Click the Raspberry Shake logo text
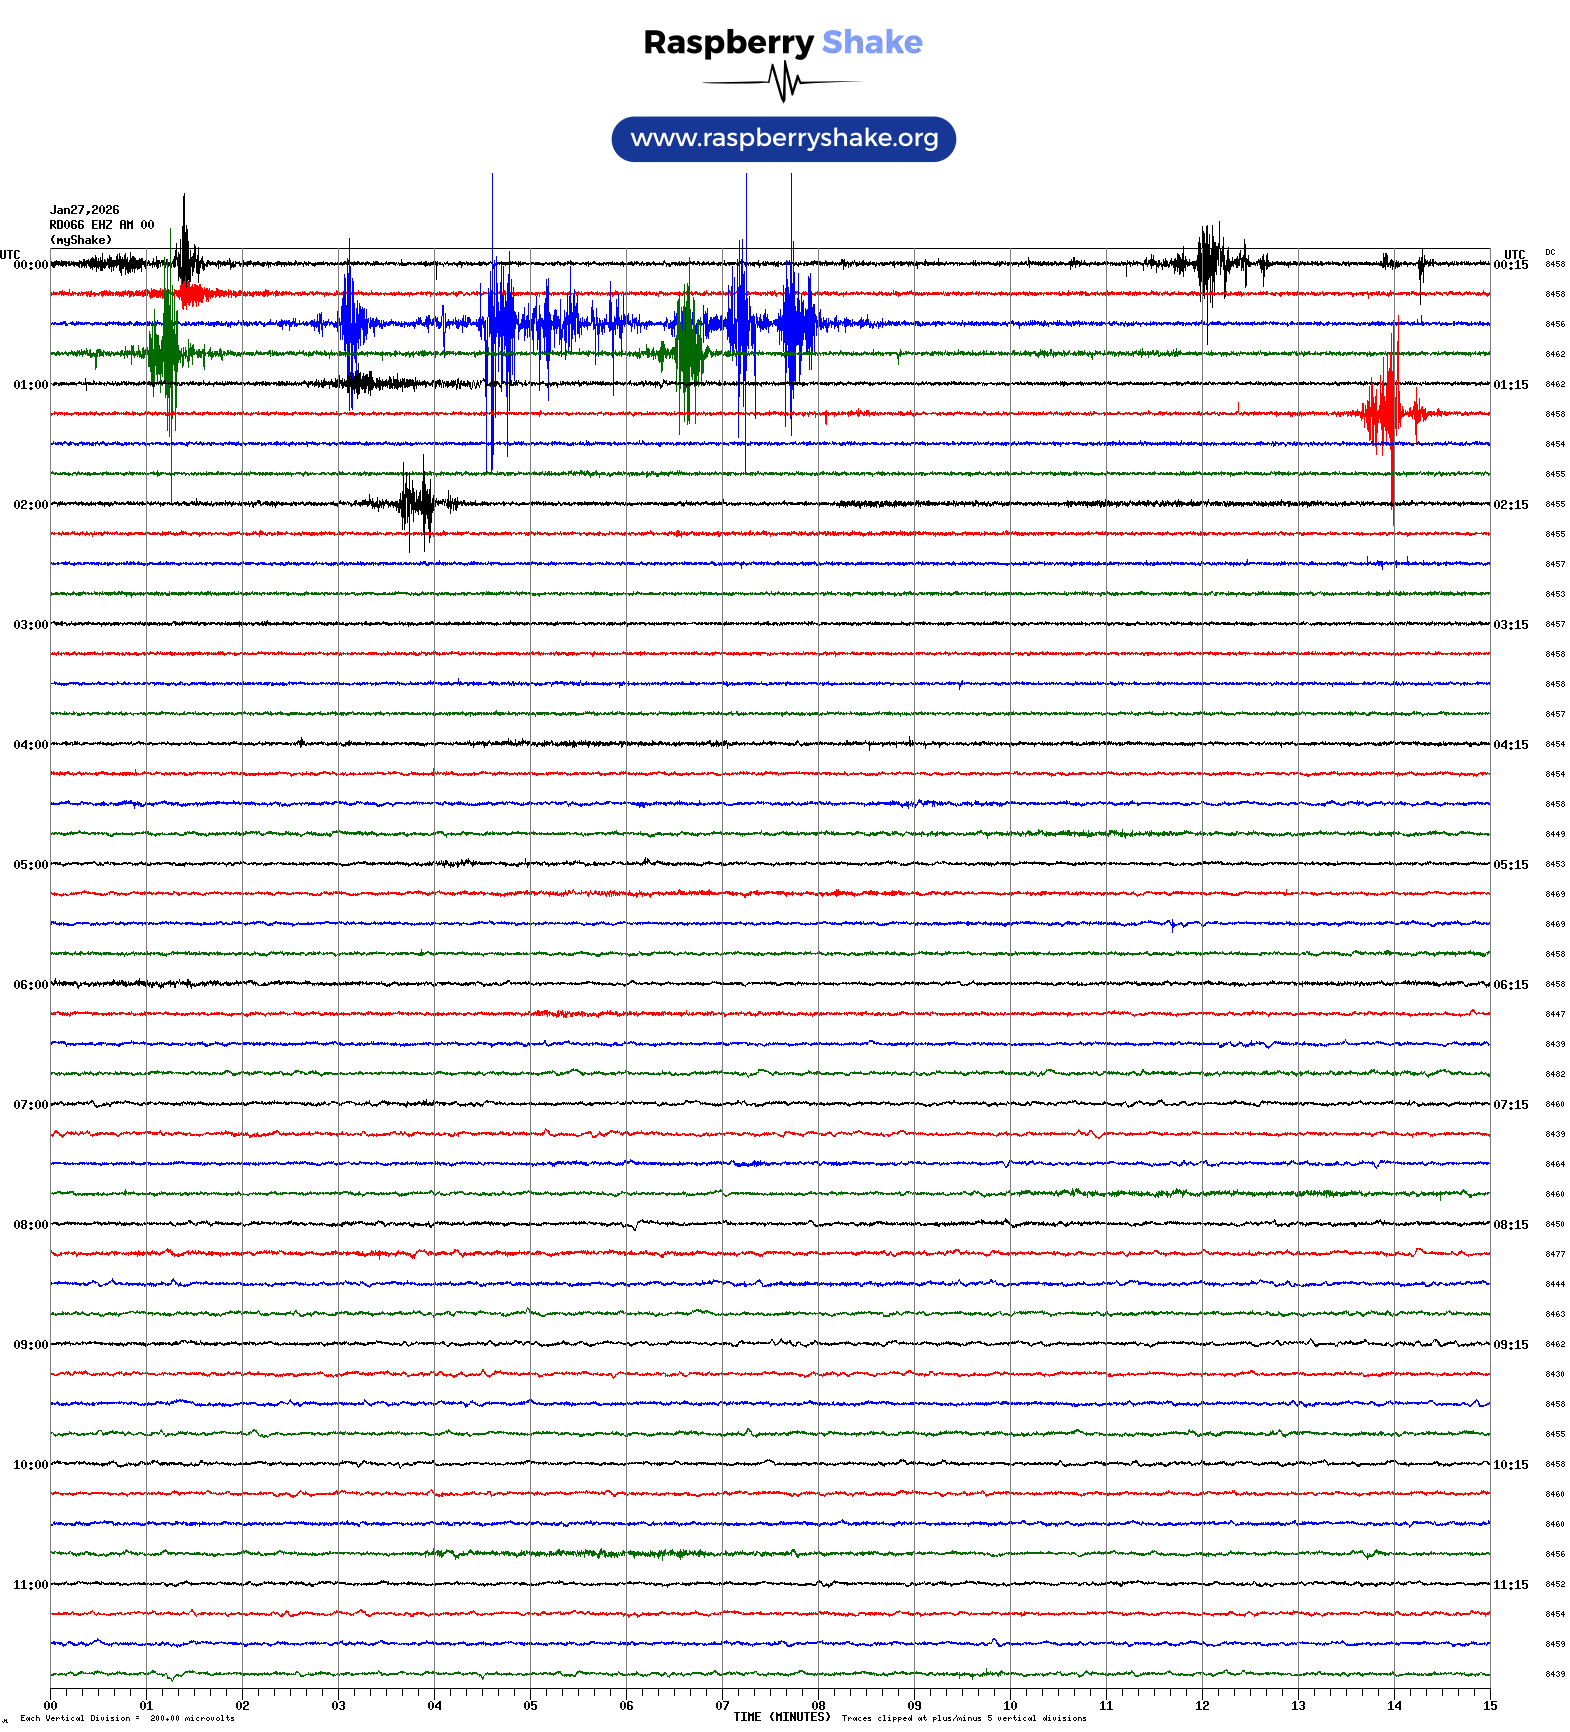The height and width of the screenshot is (1732, 1570). point(782,42)
